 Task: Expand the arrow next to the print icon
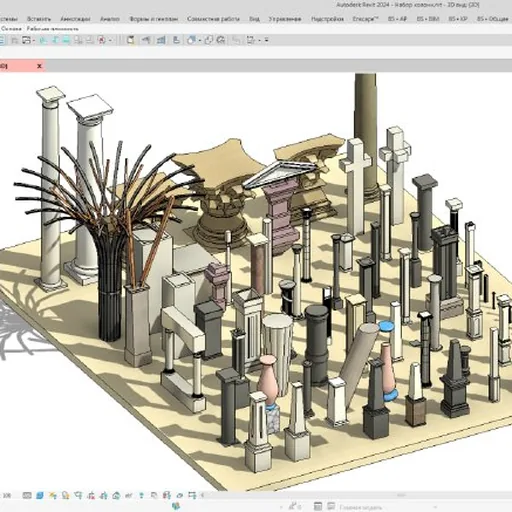pos(34,41)
